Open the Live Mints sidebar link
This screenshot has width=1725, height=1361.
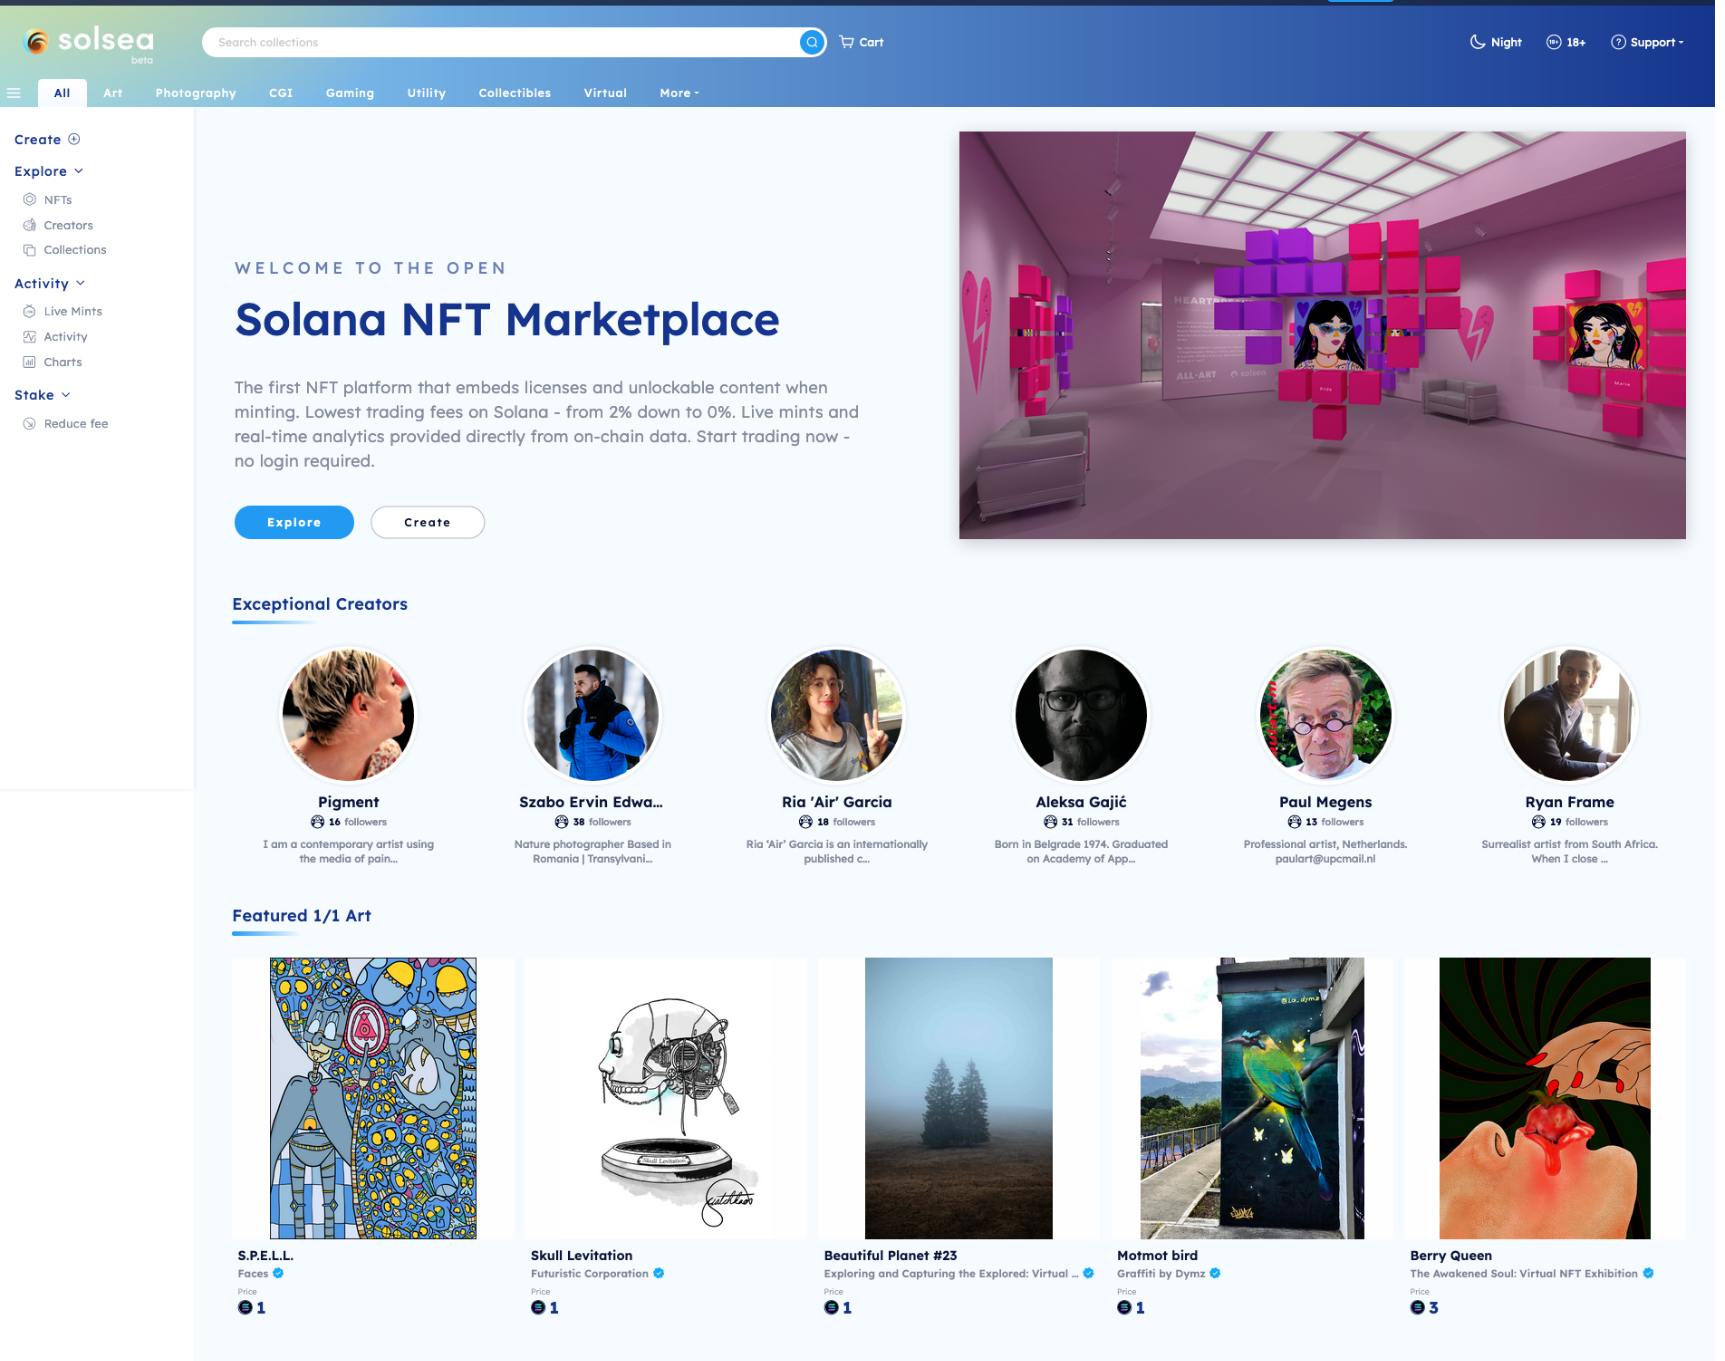pyautogui.click(x=73, y=313)
